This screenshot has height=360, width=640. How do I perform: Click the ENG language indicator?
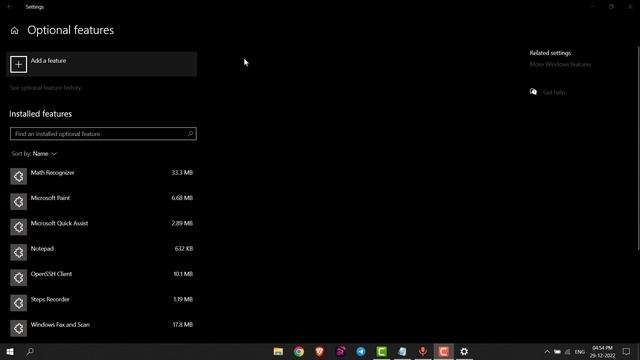[x=580, y=352]
